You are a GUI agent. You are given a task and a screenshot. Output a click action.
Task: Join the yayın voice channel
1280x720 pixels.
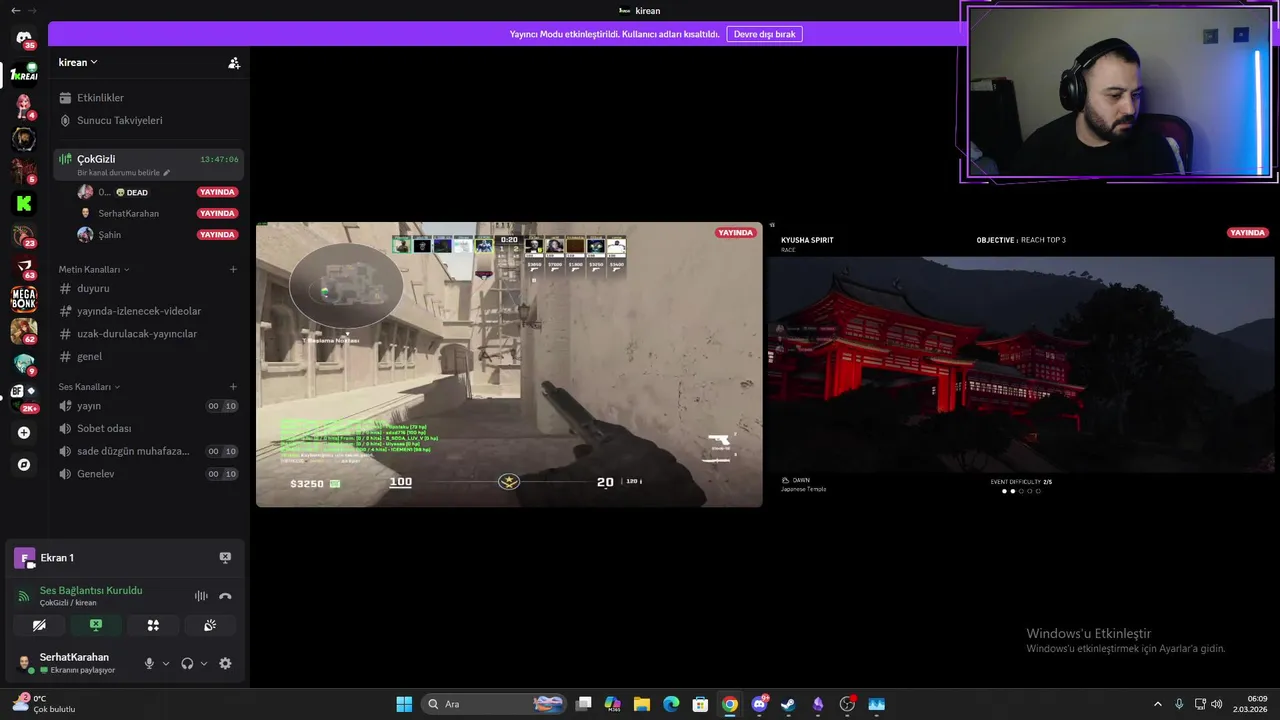tap(148, 406)
